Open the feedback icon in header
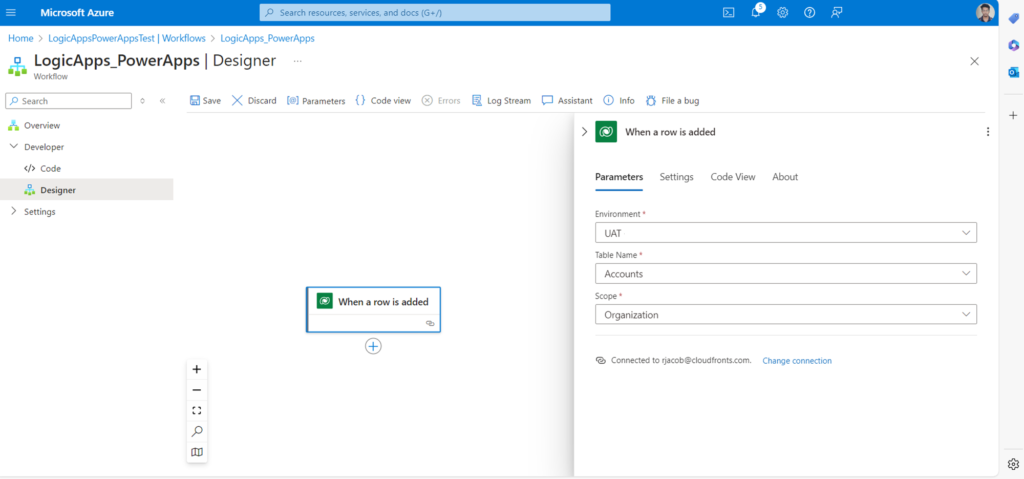Screen dimensions: 1024x479 [837, 12]
